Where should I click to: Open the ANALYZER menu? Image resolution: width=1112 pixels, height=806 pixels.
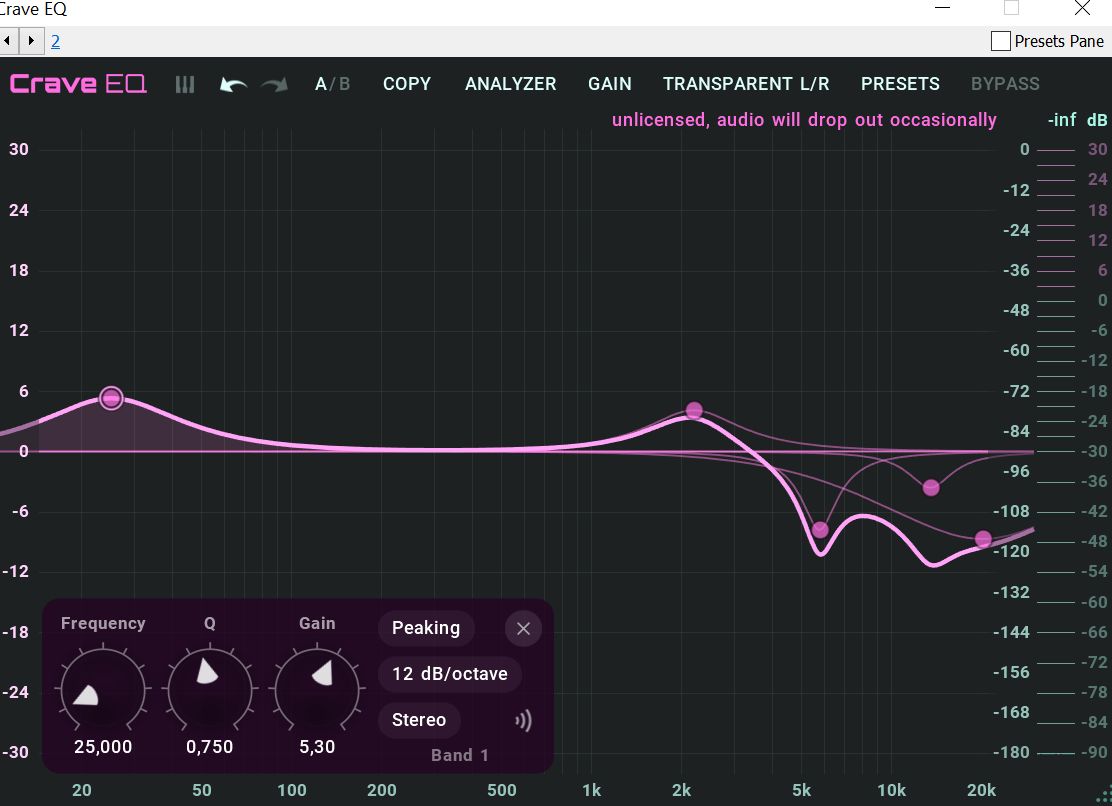510,84
